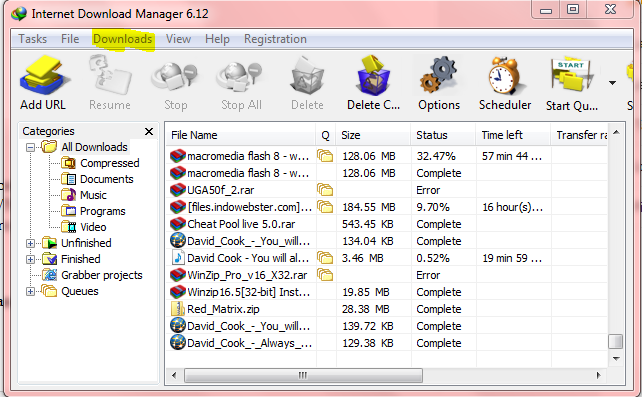642x397 pixels.
Task: Open the Help menu
Action: pyautogui.click(x=217, y=39)
